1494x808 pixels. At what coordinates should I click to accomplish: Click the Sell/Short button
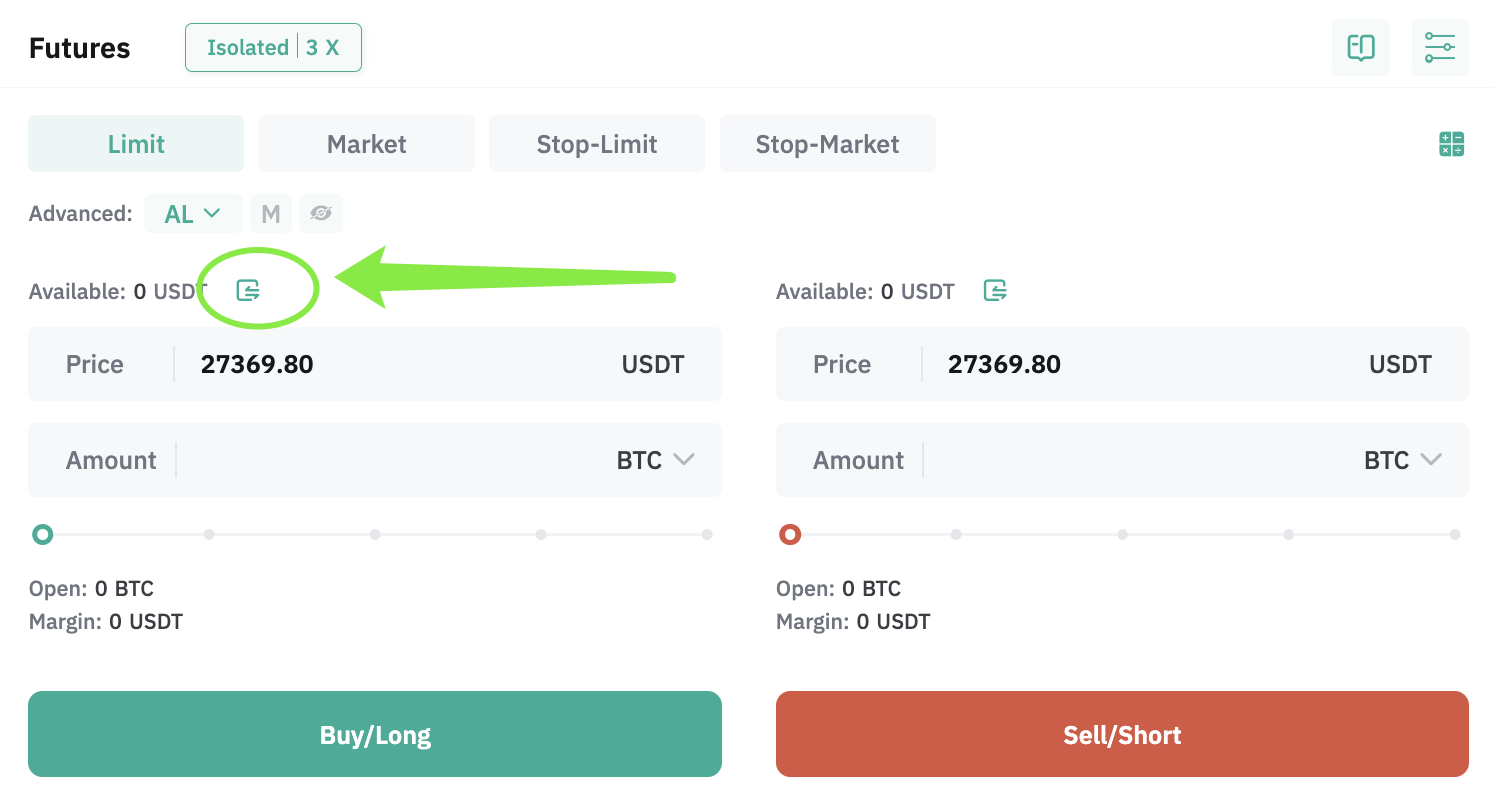tap(1122, 734)
